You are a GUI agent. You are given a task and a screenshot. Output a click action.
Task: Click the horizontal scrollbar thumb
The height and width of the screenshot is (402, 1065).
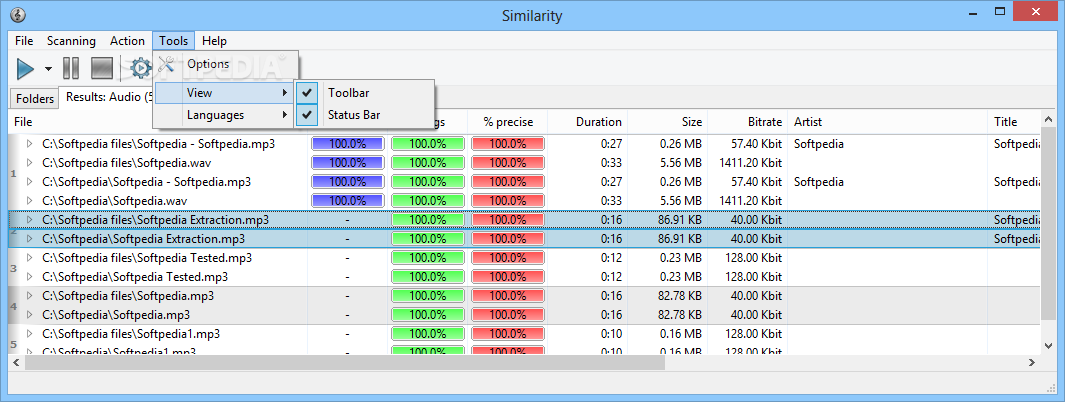[x=344, y=363]
